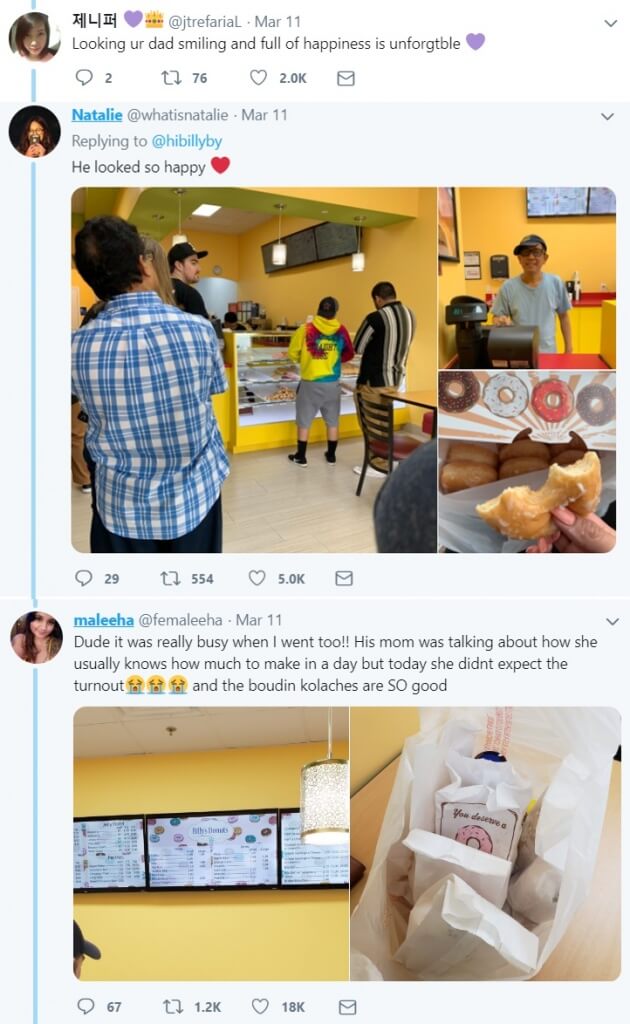Share Natalie's tweet via message envelope icon
Image resolution: width=630 pixels, height=1024 pixels.
(x=344, y=578)
